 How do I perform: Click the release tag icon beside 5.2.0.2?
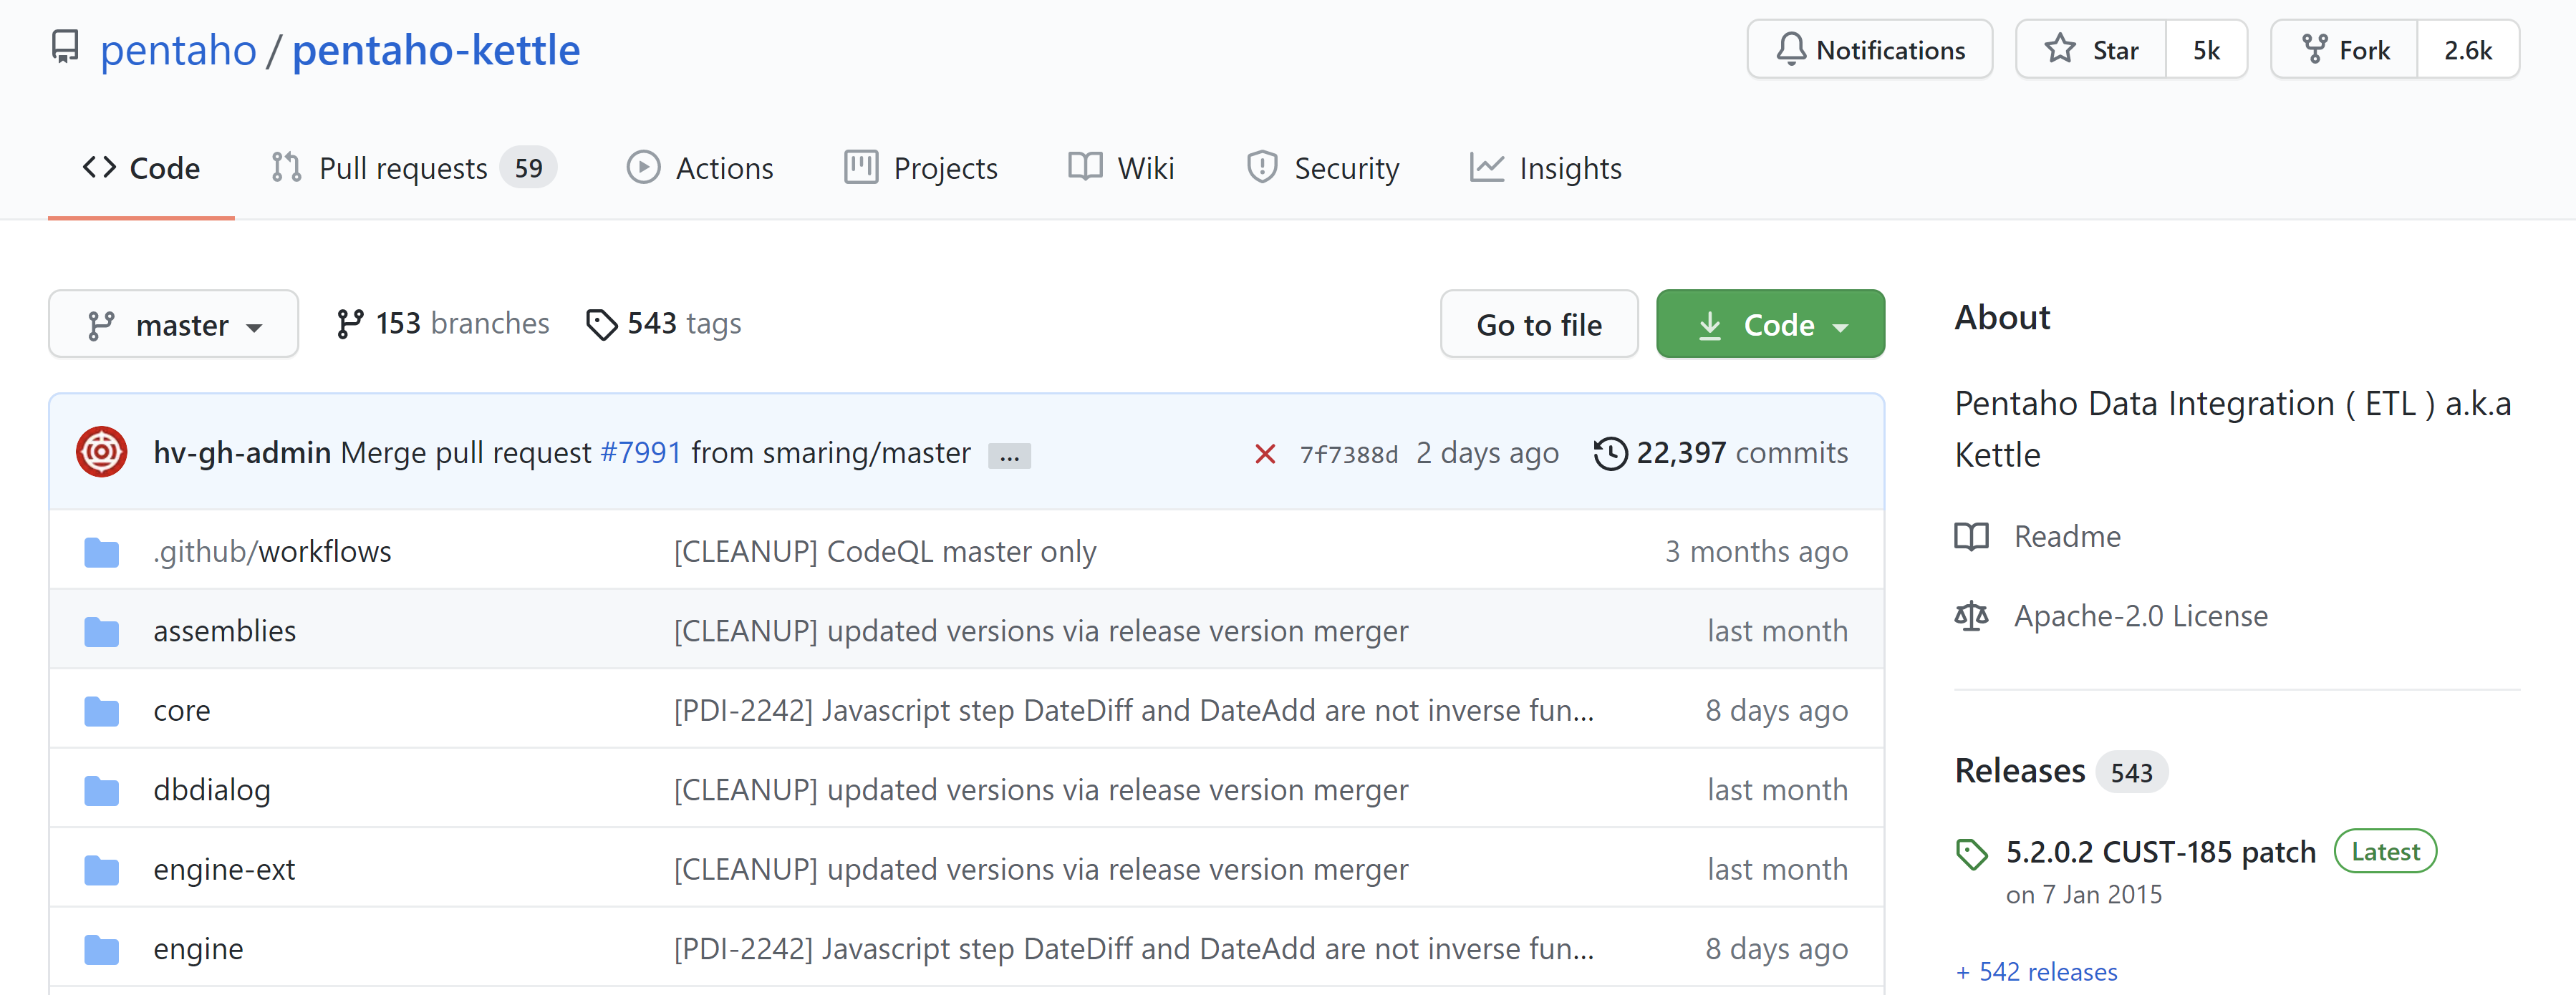point(1971,854)
